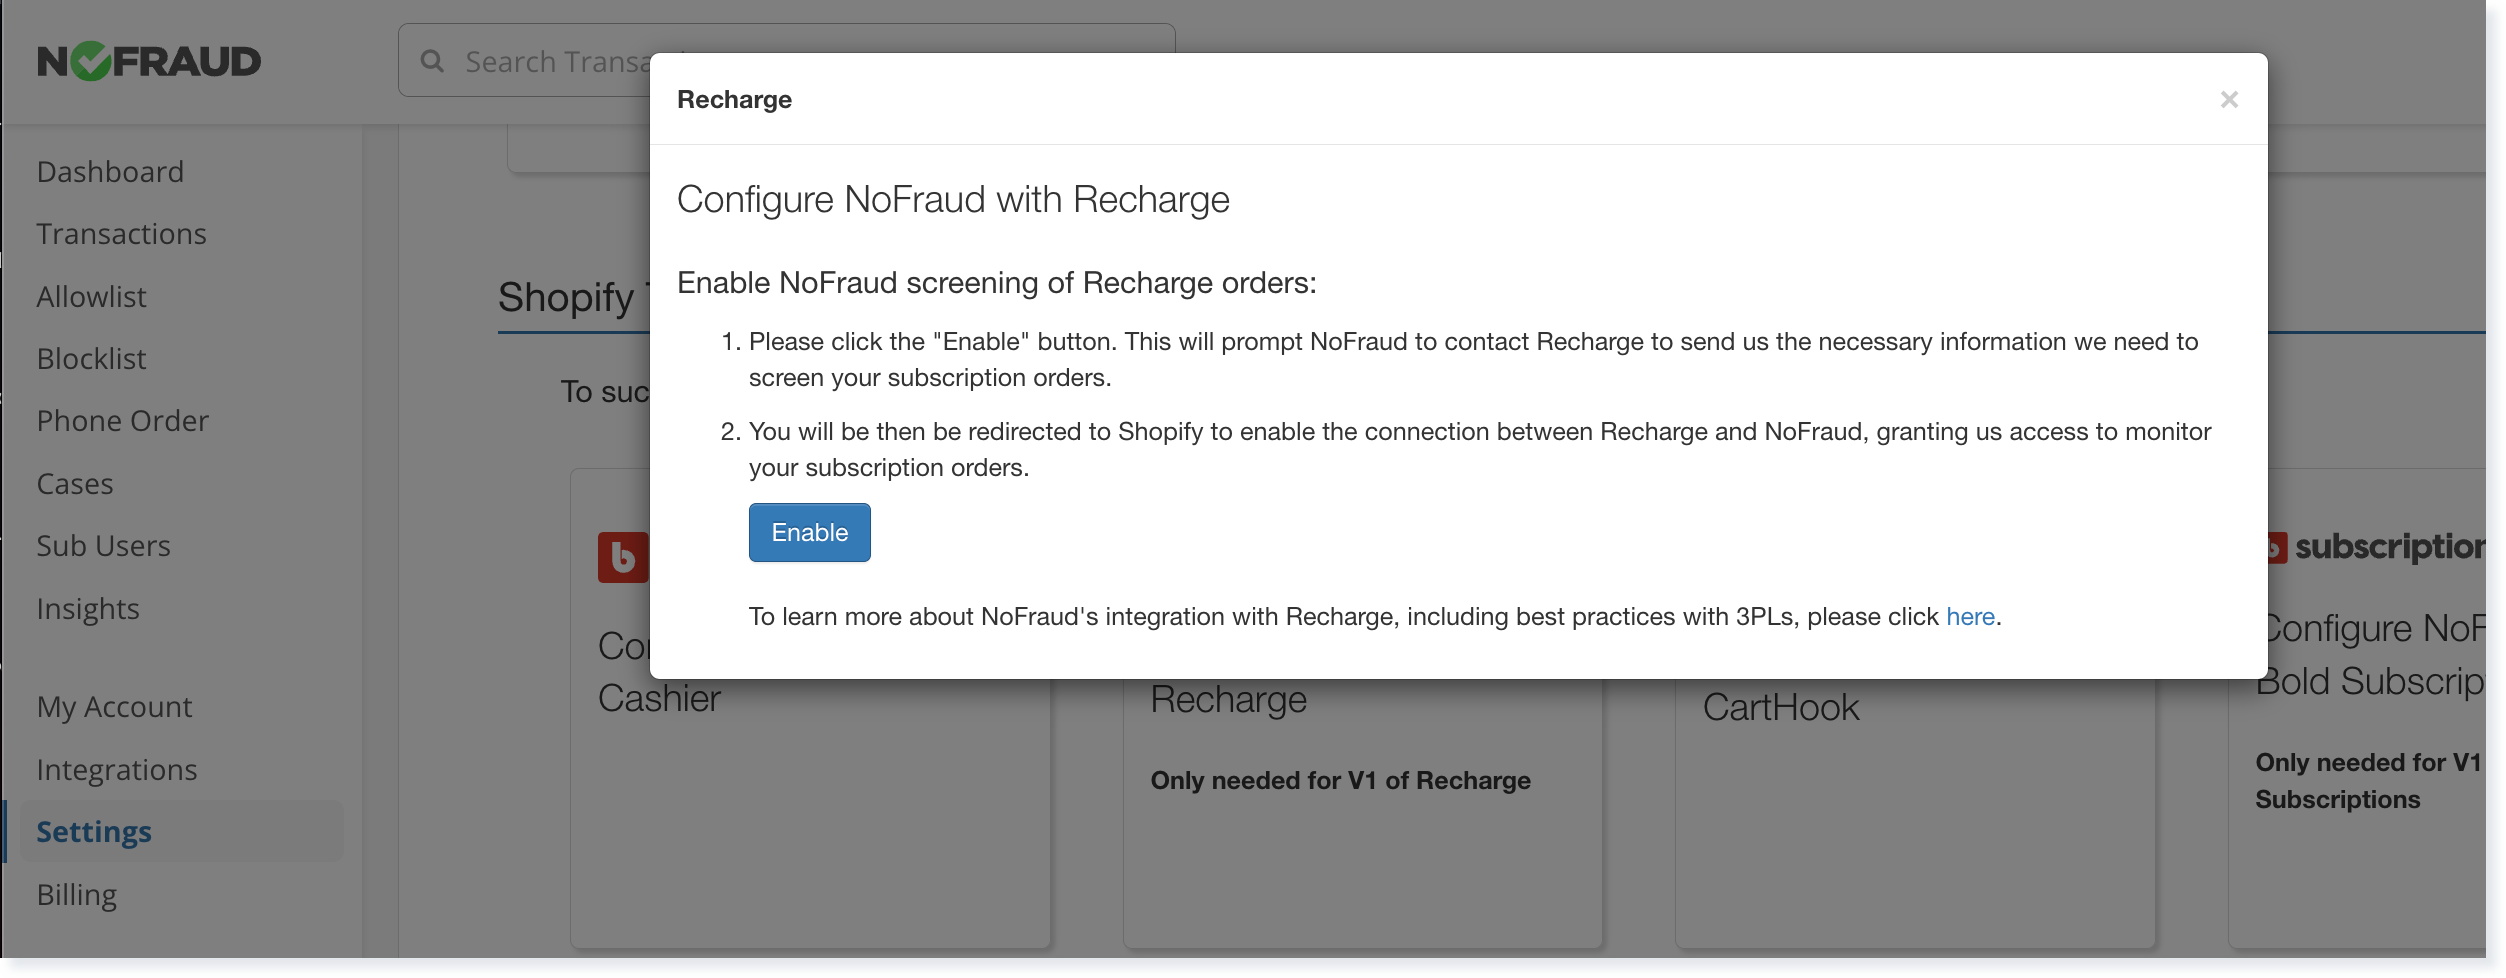Open the Integrations page

point(116,769)
